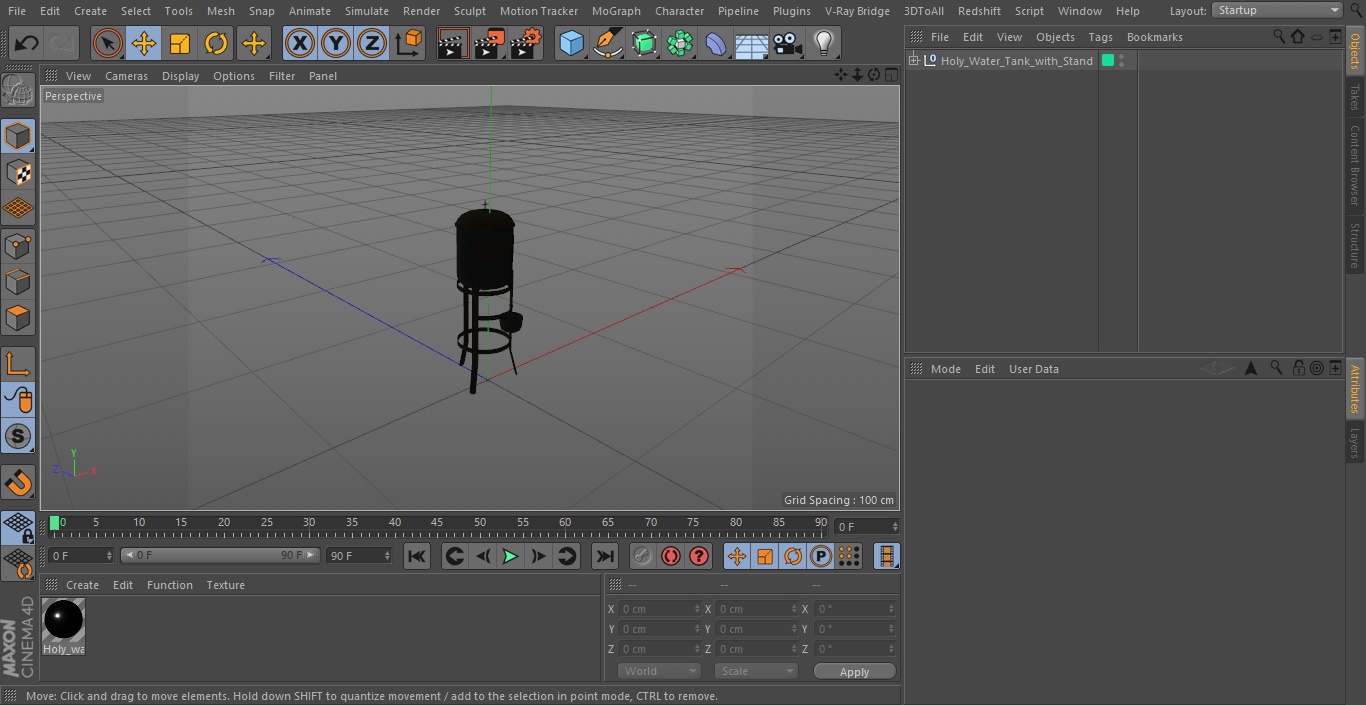Switch to Model mode
The image size is (1366, 705).
pyautogui.click(x=18, y=136)
